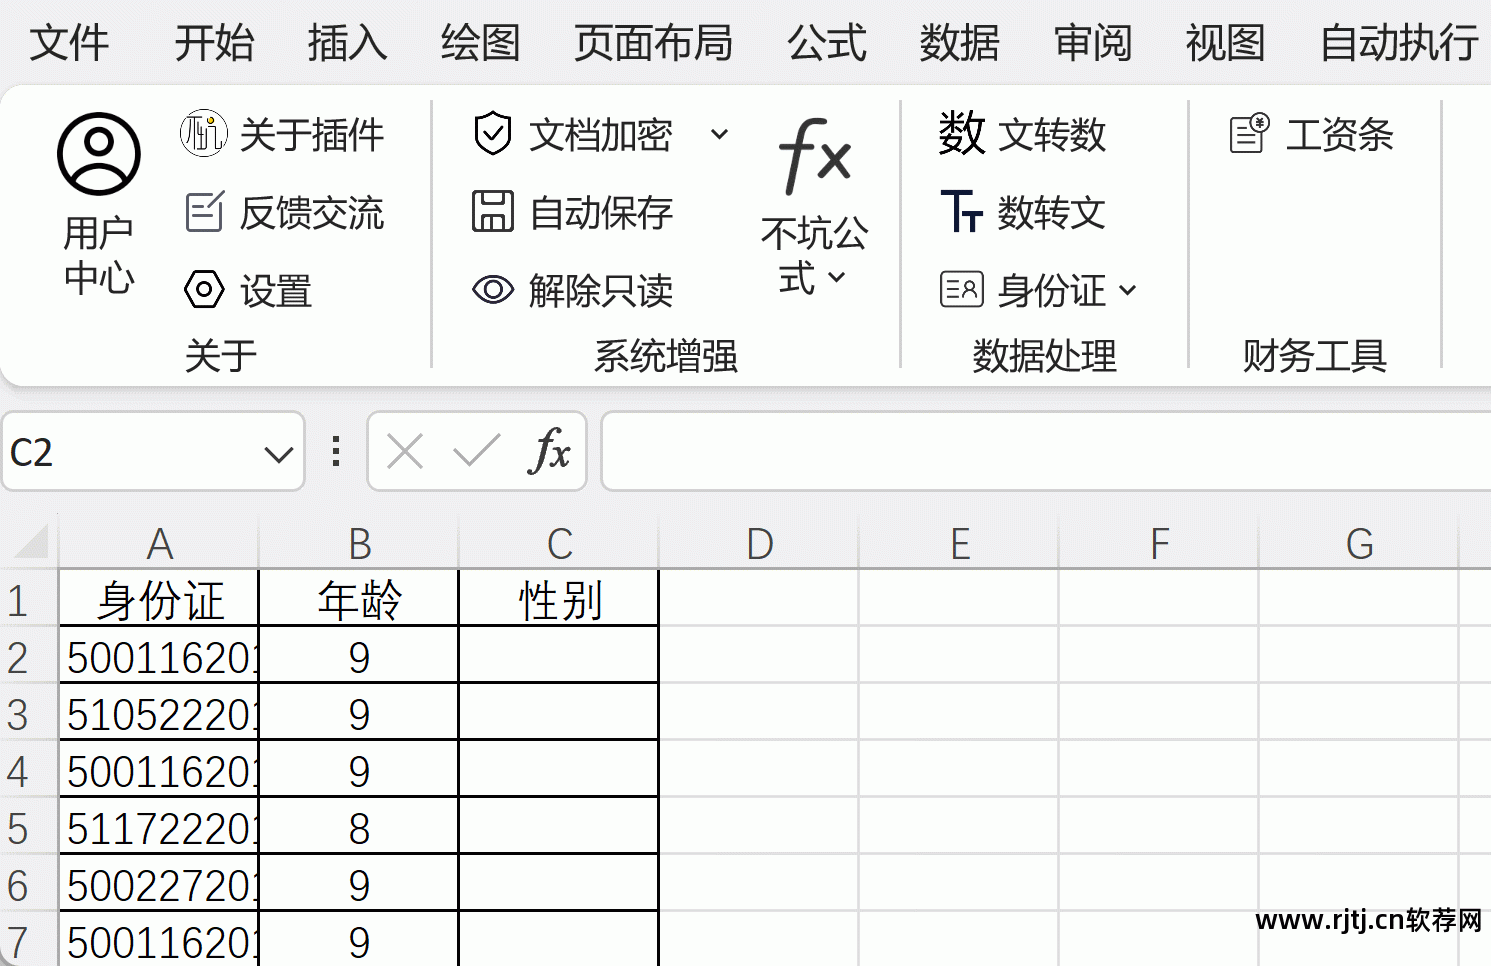Image resolution: width=1491 pixels, height=966 pixels.
Task: Expand the 文档加密 dropdown arrow
Action: tap(719, 134)
